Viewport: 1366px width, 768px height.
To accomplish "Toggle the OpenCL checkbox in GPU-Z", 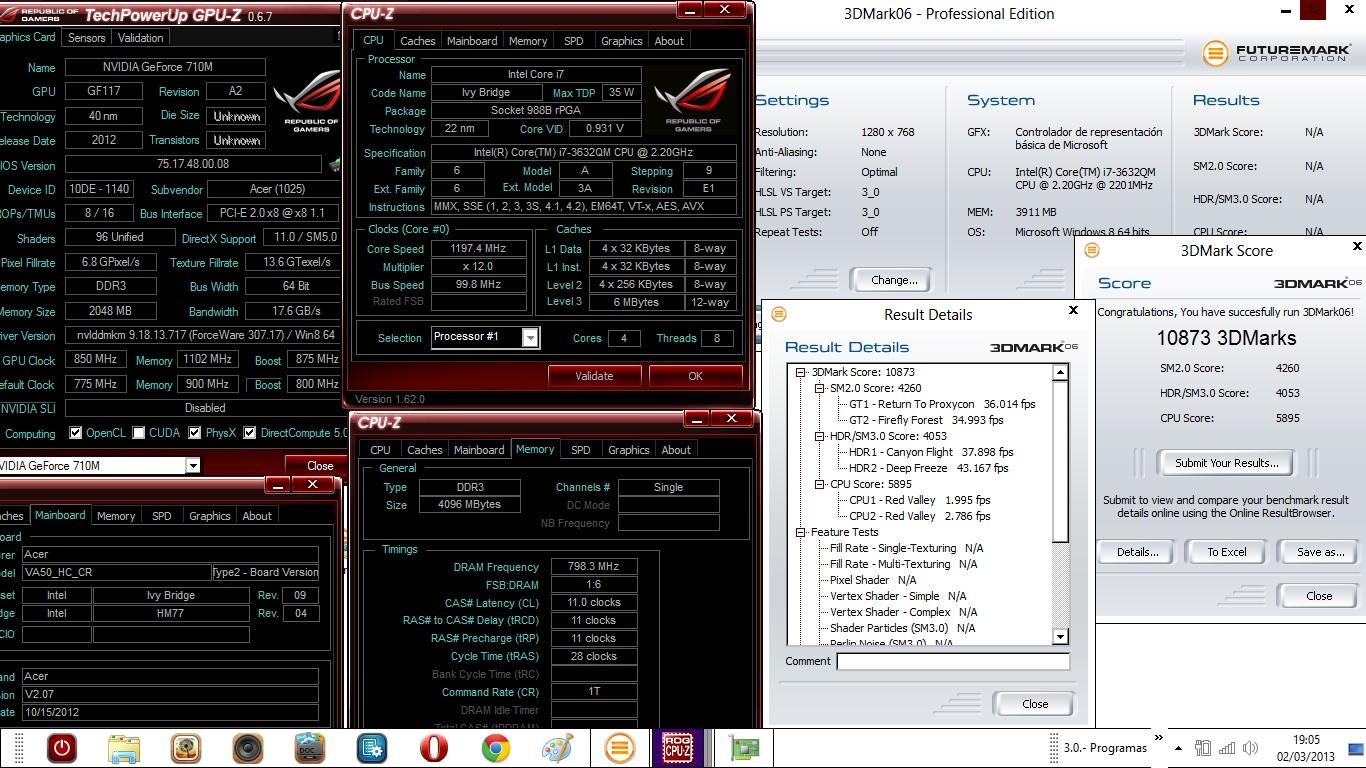I will click(75, 433).
